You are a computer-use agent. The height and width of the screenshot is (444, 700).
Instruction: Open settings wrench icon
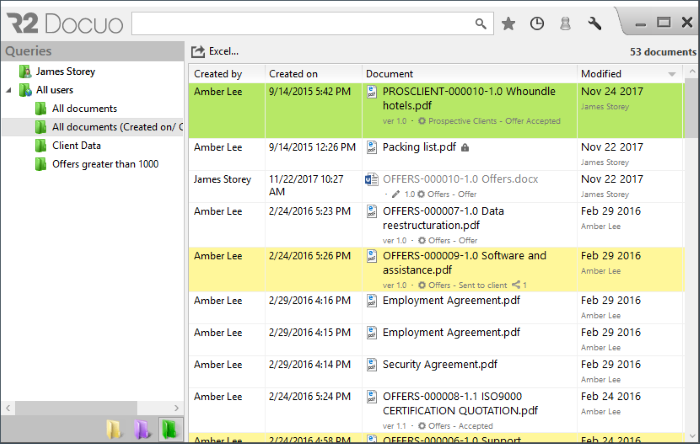594,24
